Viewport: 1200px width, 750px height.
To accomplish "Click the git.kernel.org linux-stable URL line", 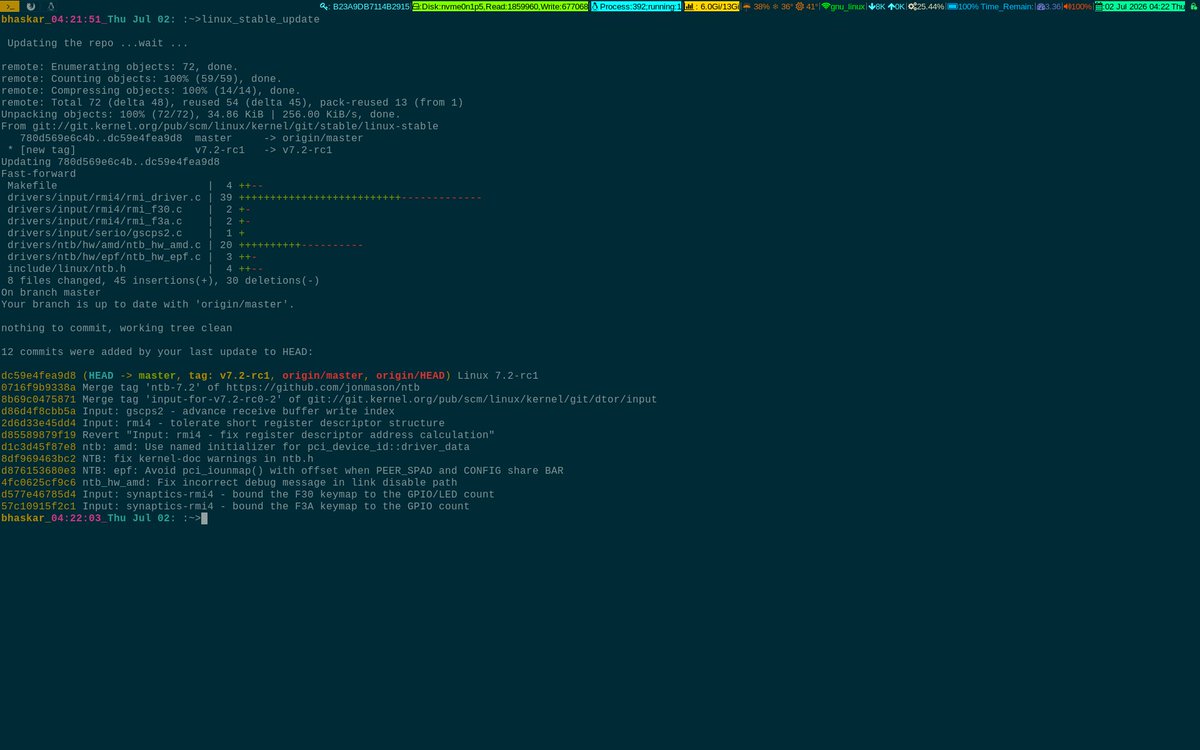I will click(x=219, y=126).
